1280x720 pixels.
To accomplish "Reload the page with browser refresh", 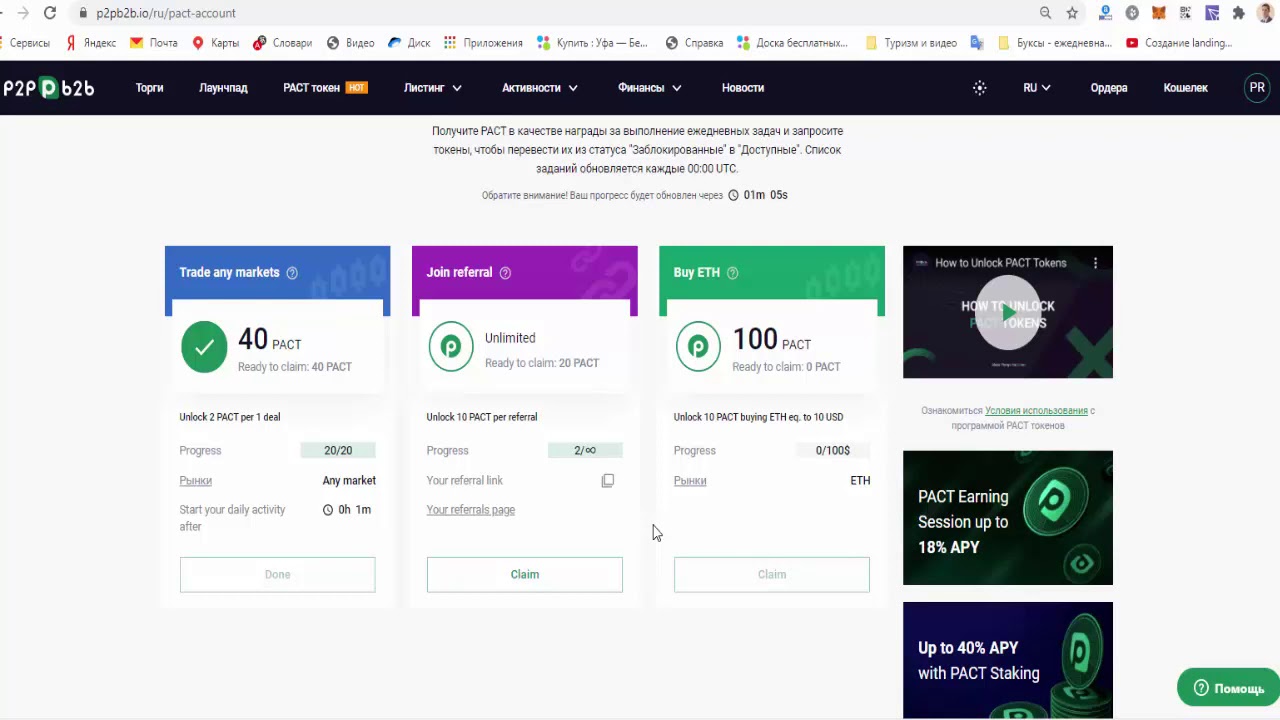I will (50, 13).
